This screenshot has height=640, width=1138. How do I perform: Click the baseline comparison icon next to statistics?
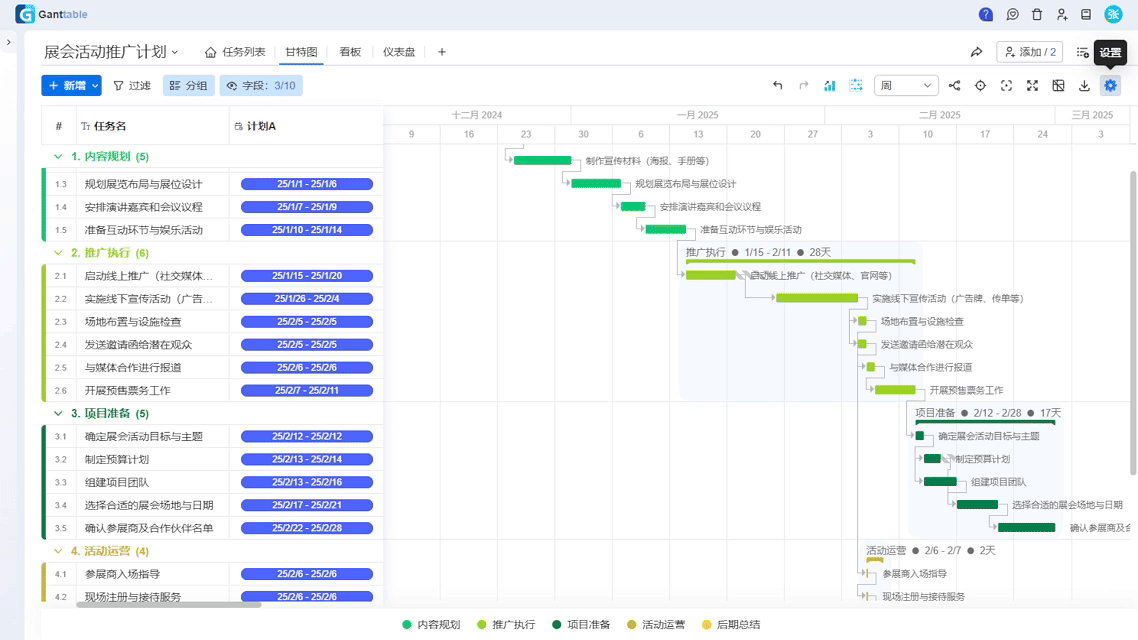click(x=856, y=85)
